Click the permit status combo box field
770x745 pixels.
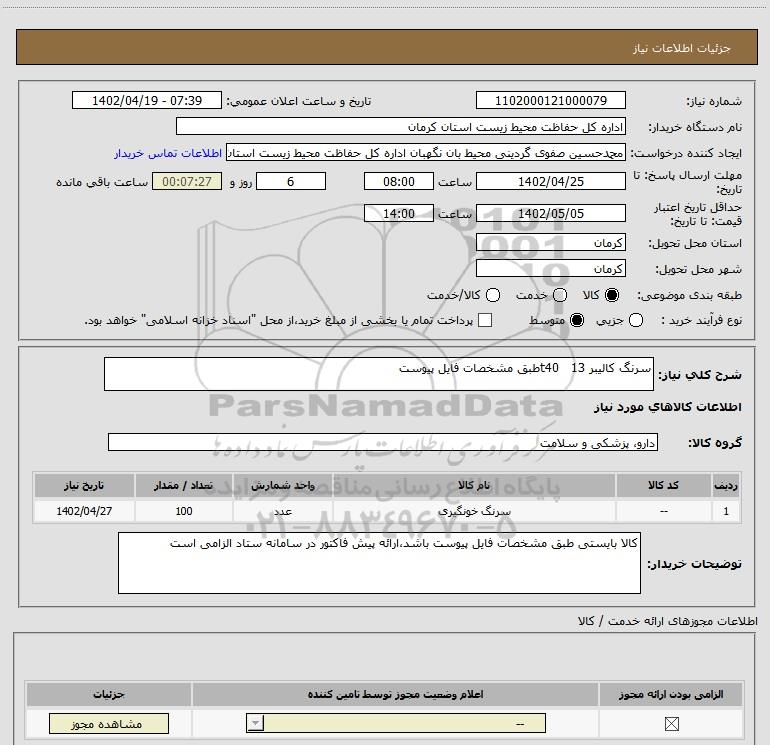(396, 723)
